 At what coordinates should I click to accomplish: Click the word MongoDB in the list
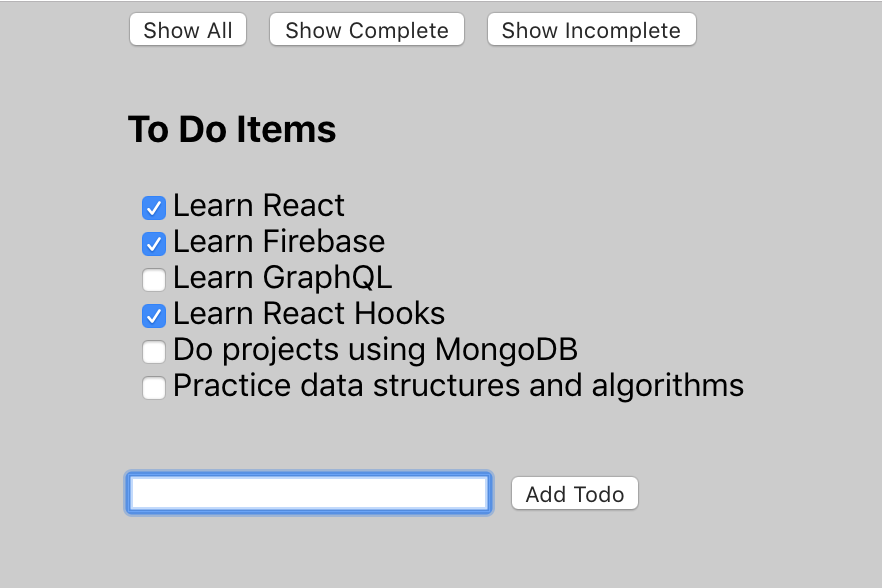pyautogui.click(x=506, y=349)
